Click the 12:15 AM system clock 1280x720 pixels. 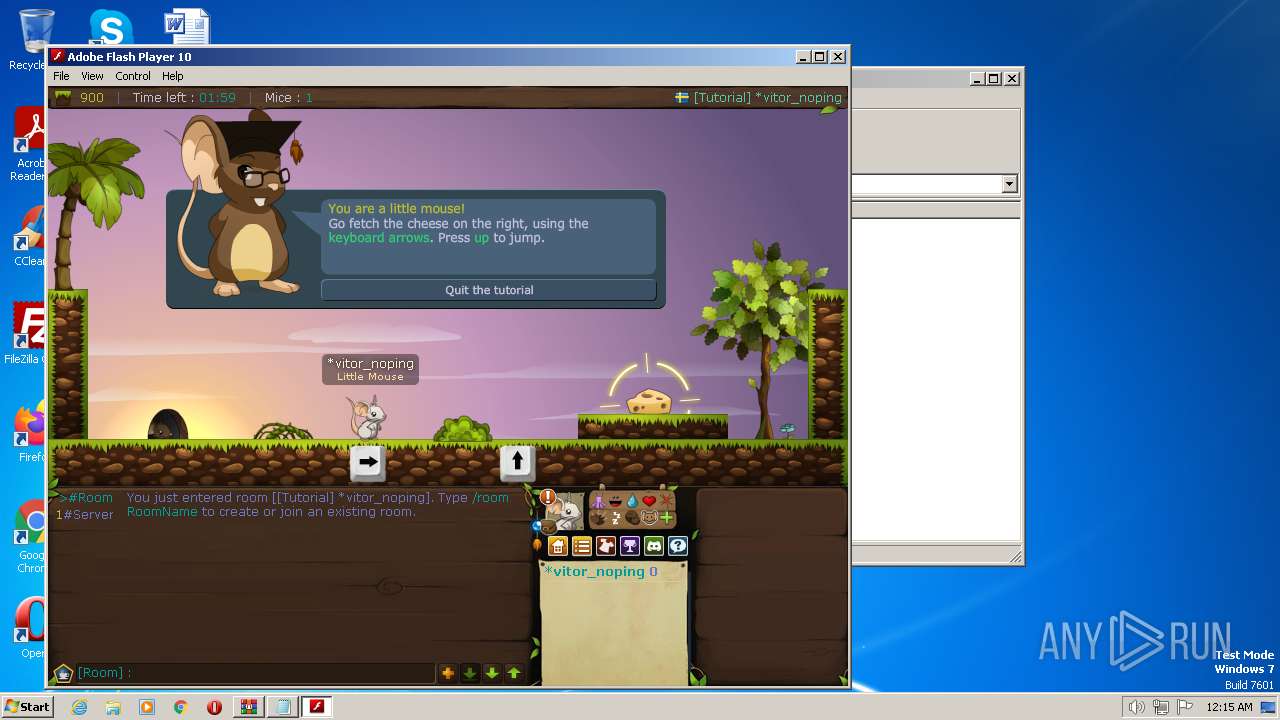(1229, 707)
